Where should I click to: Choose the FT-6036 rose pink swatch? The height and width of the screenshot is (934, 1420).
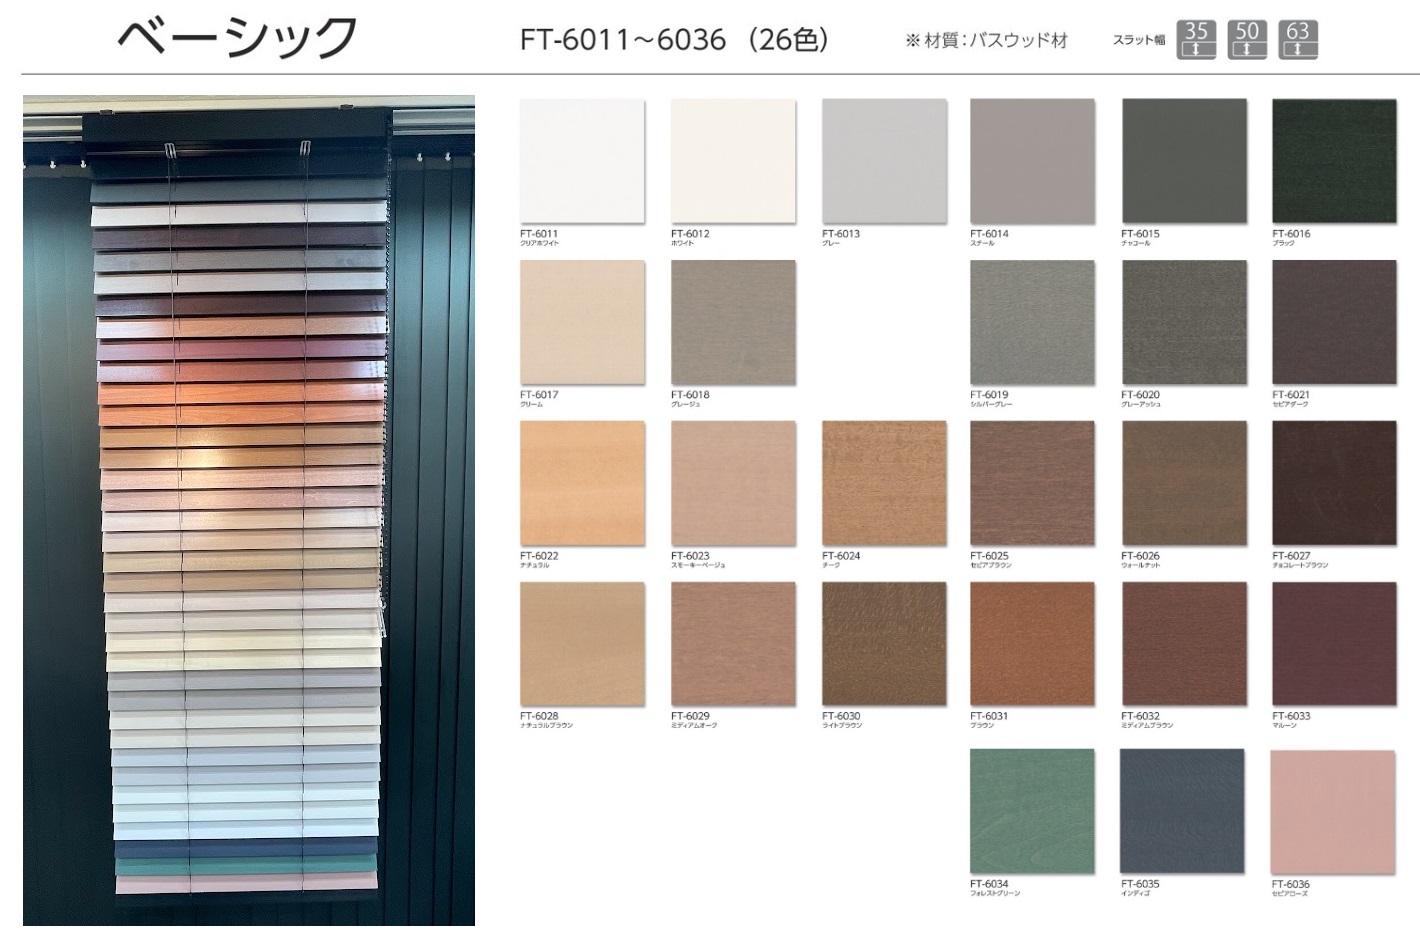tap(1333, 812)
